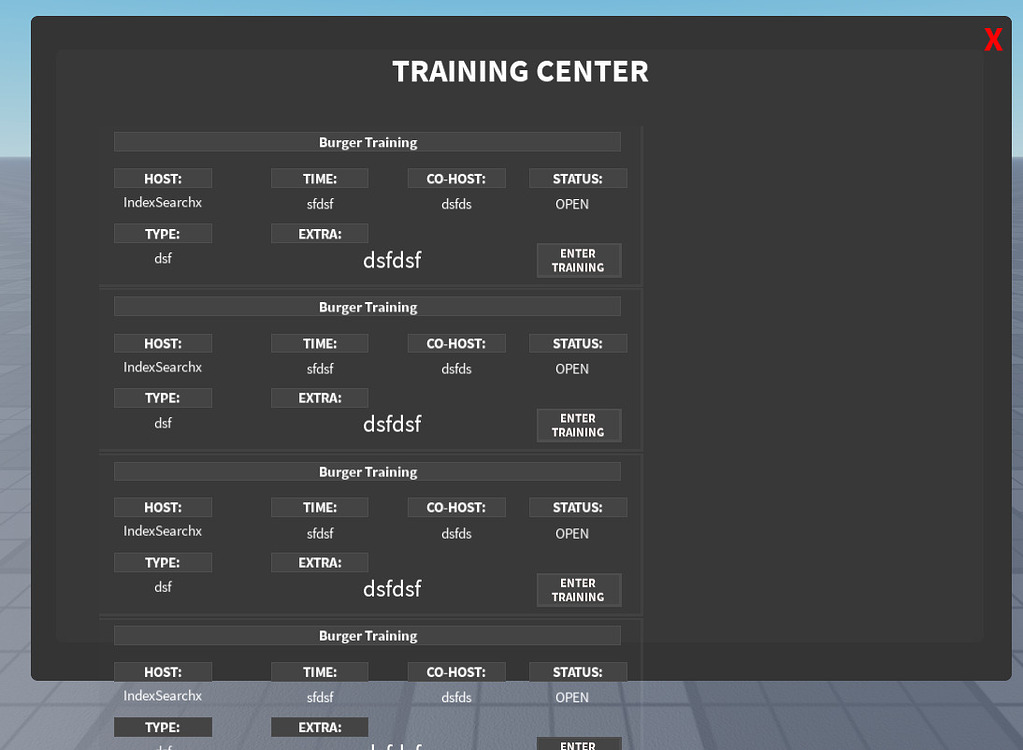Image resolution: width=1023 pixels, height=750 pixels.
Task: Select the TIME label on the first card
Action: 319,177
